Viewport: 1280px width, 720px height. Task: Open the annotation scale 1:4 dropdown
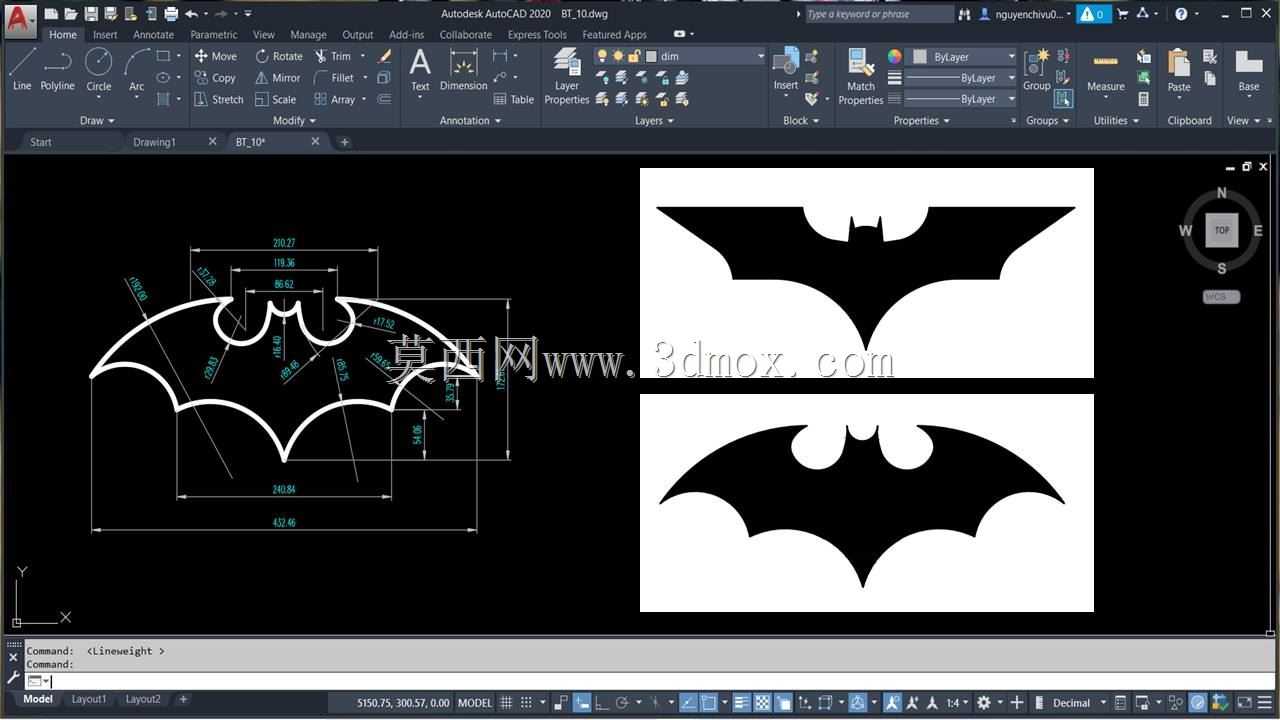(958, 703)
